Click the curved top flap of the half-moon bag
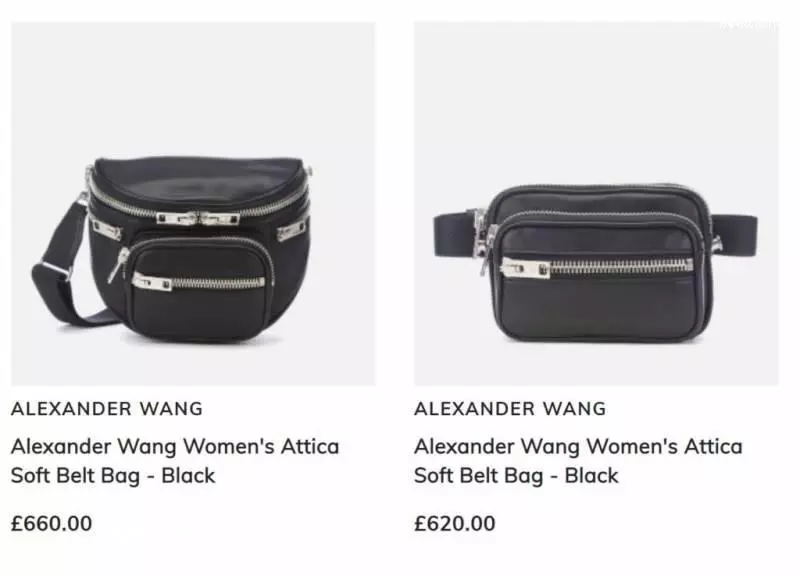 pos(199,179)
